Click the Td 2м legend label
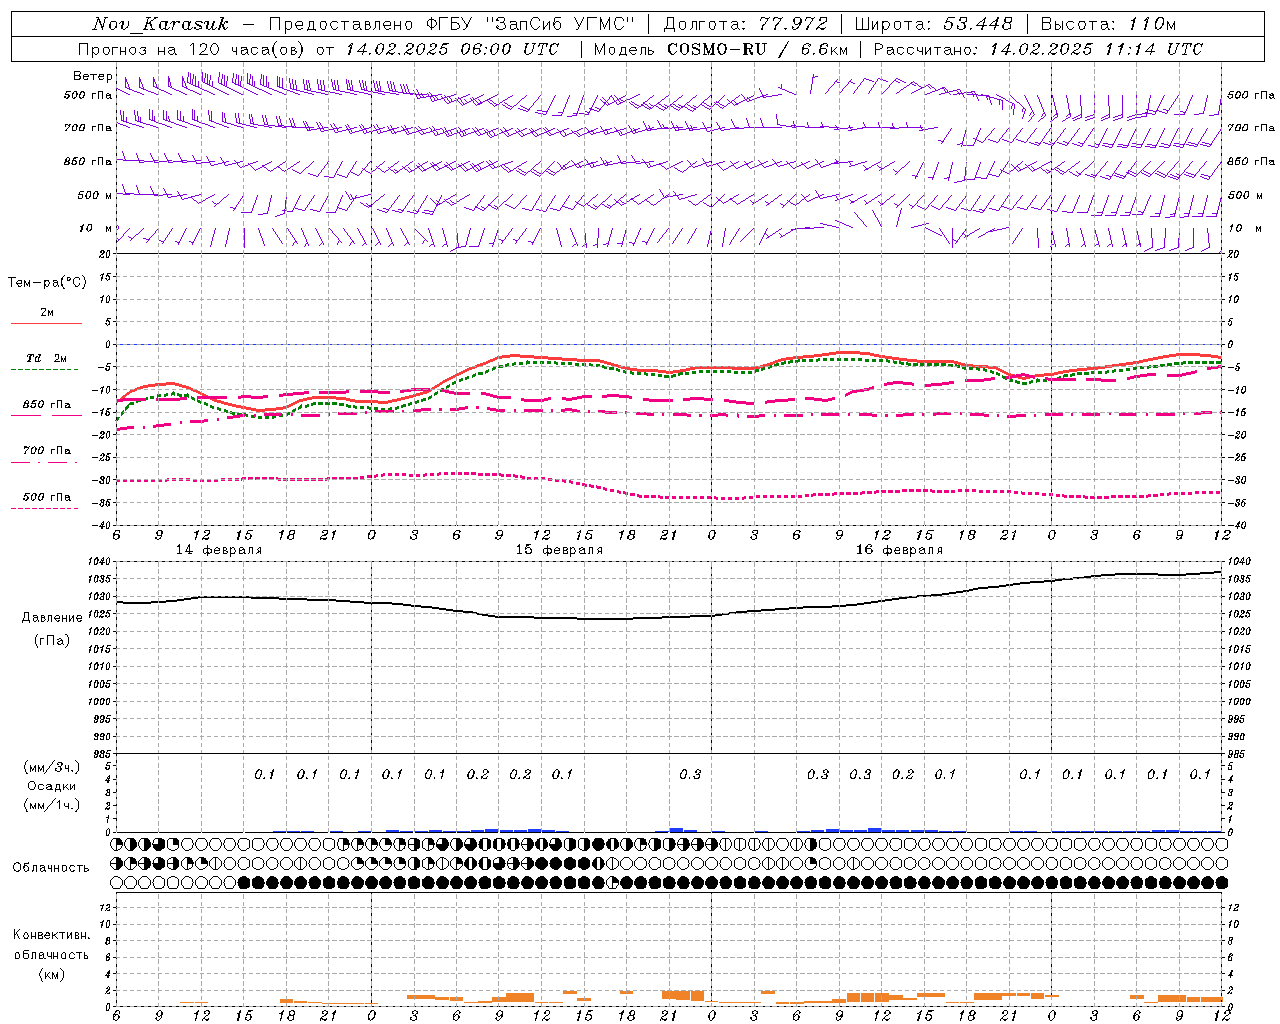The width and height of the screenshot is (1280, 1024). [x=47, y=358]
